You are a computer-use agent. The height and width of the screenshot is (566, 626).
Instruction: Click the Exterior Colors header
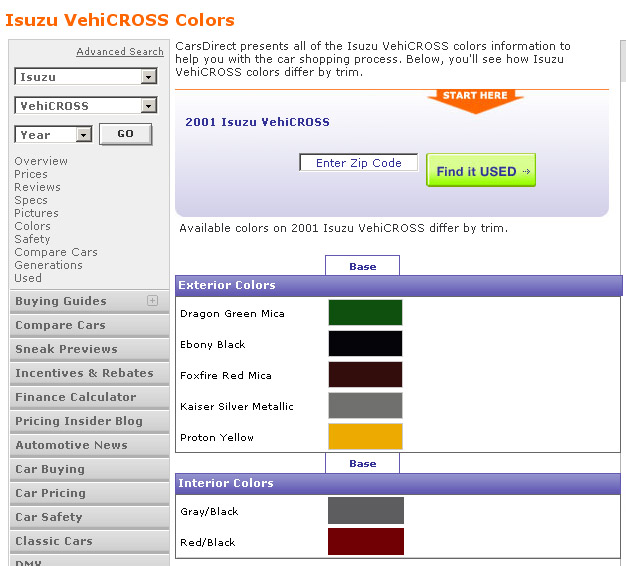(x=398, y=285)
